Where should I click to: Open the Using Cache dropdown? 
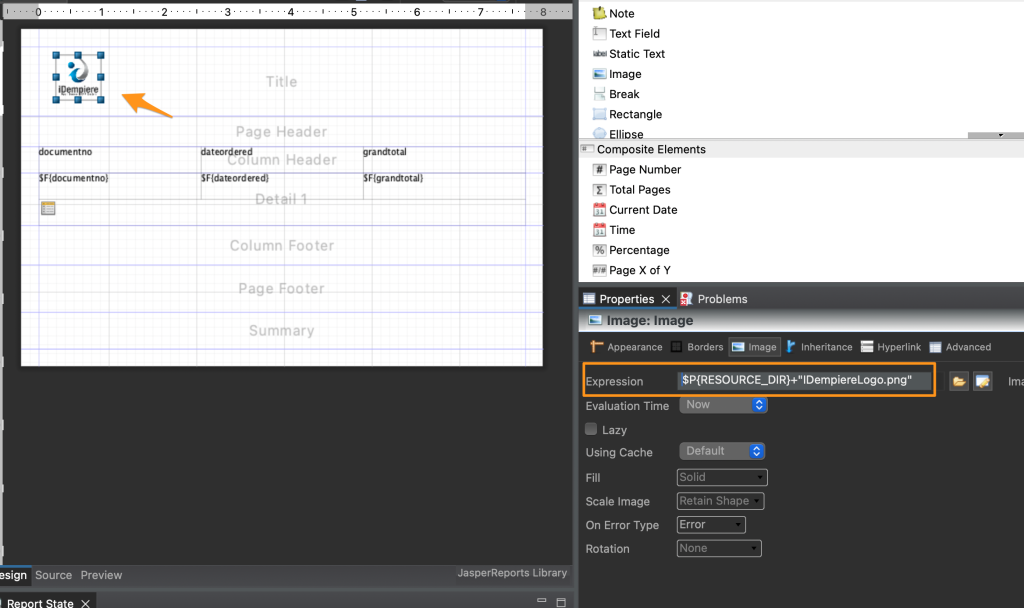pyautogui.click(x=722, y=451)
